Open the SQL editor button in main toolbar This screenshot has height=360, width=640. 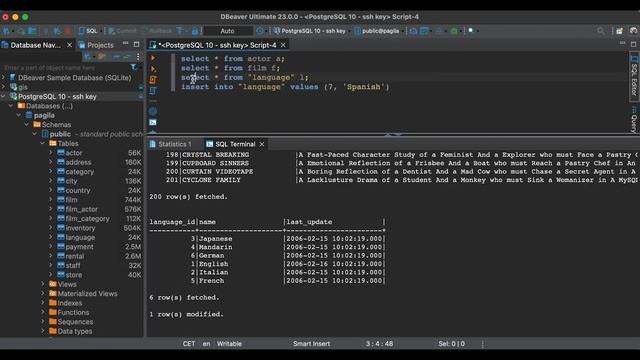tap(88, 31)
